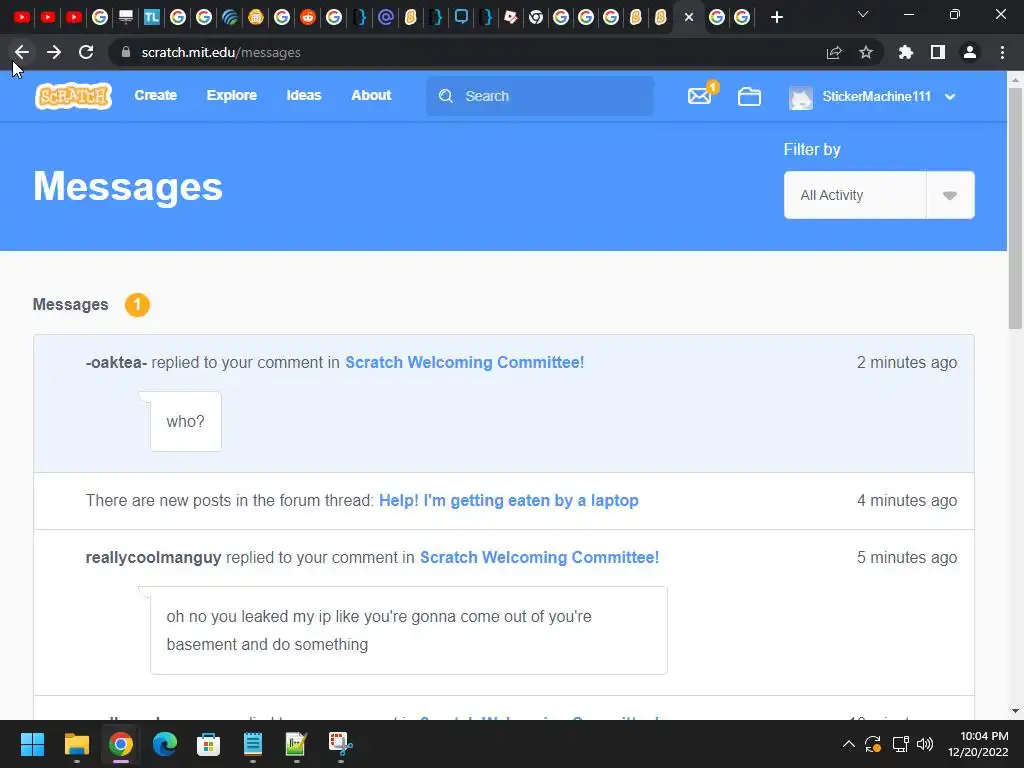Open the My Stuff folder icon

click(749, 97)
